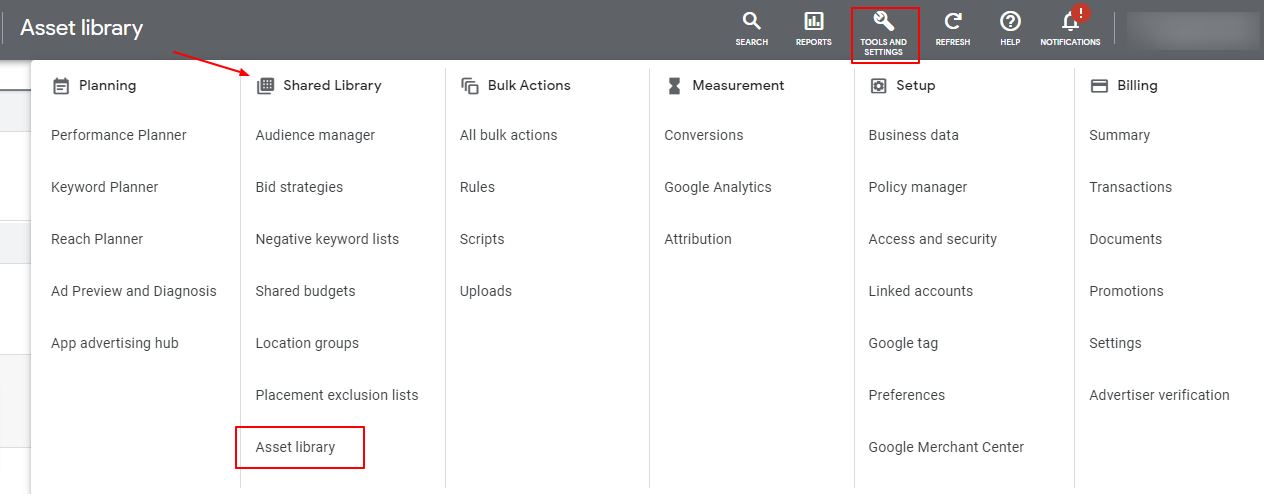Open Business data

(x=914, y=135)
